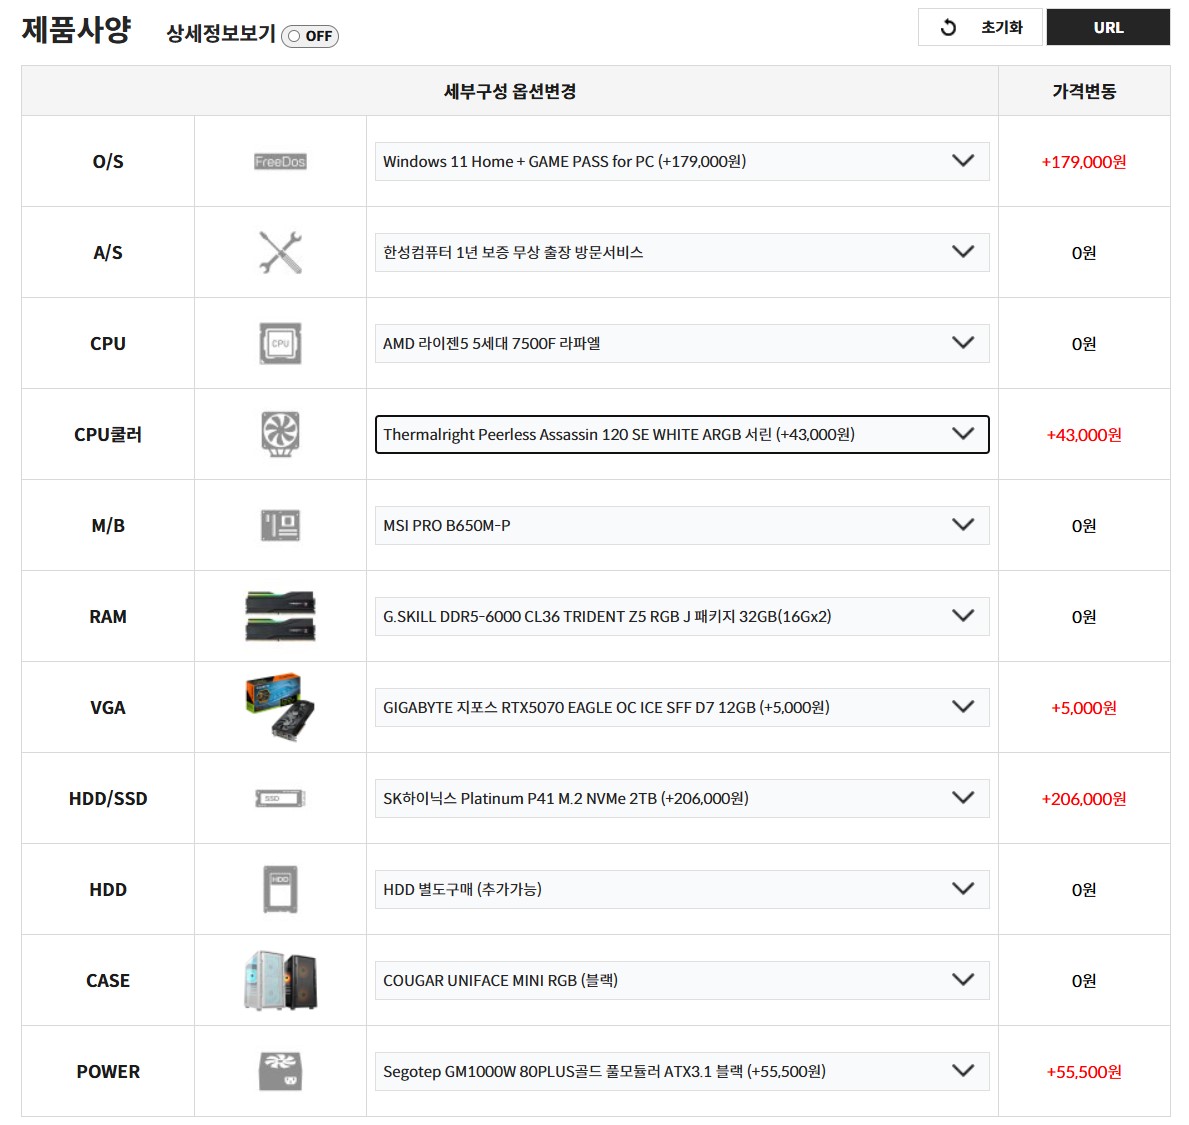The image size is (1189, 1125).
Task: Click the 초기화 reset button
Action: pos(980,27)
